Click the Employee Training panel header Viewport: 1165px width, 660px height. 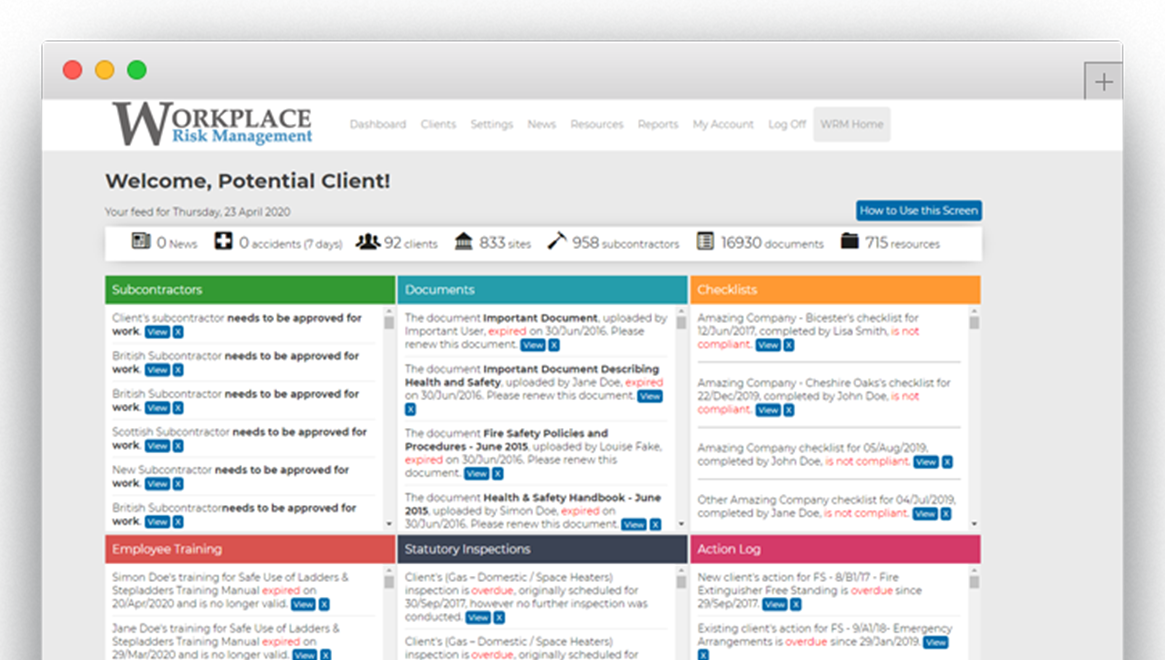coord(250,549)
